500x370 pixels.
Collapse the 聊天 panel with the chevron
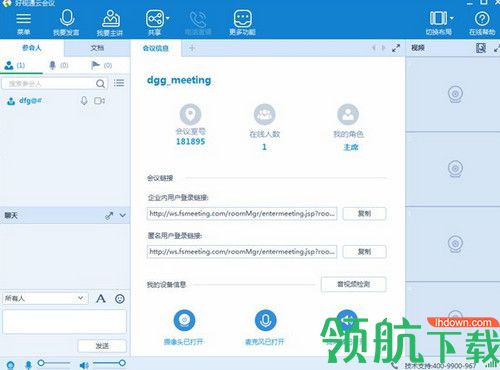[x=123, y=216]
